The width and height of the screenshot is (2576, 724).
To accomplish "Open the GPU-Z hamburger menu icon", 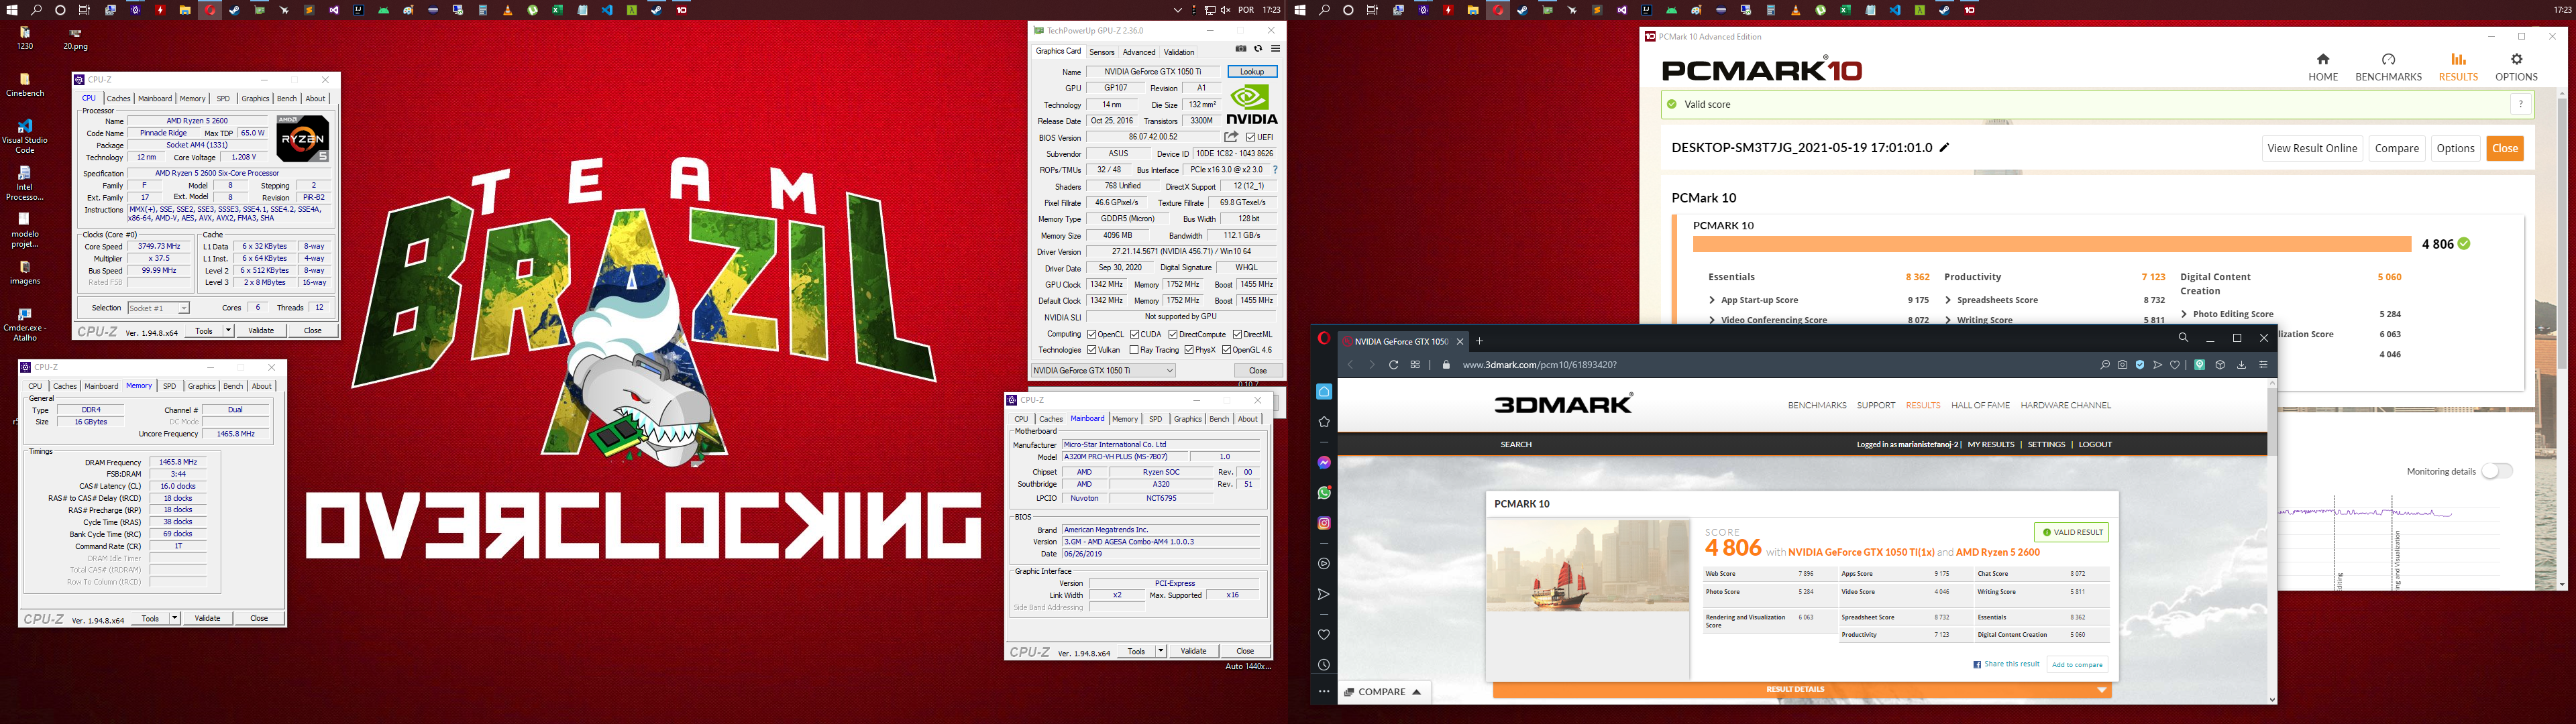I will (1275, 49).
